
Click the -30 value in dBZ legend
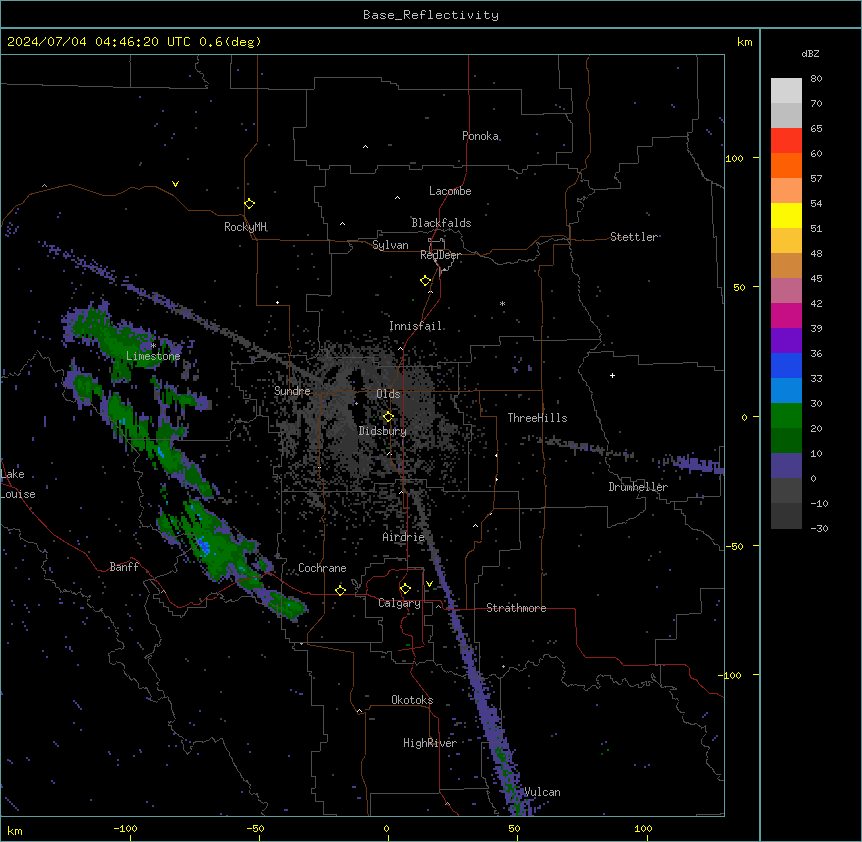(x=819, y=528)
